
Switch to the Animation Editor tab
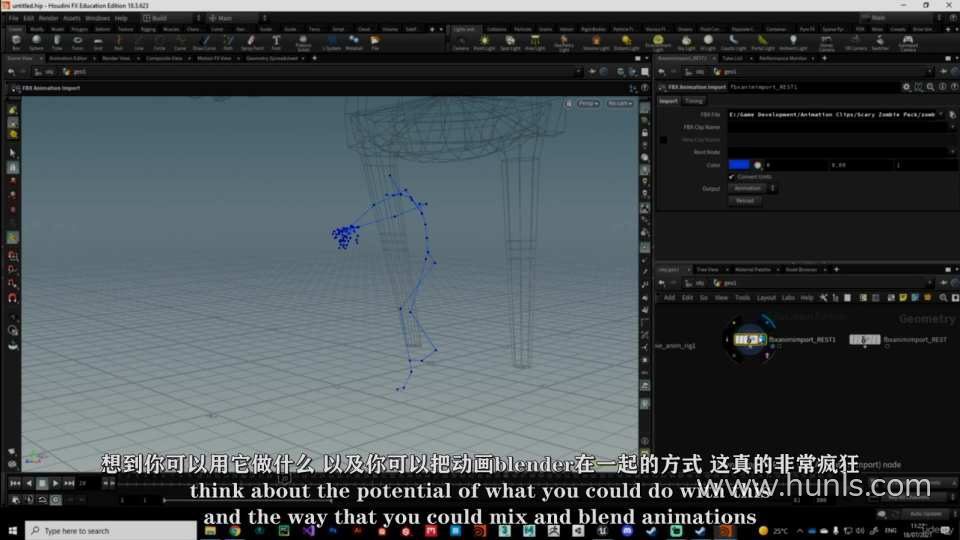click(68, 58)
